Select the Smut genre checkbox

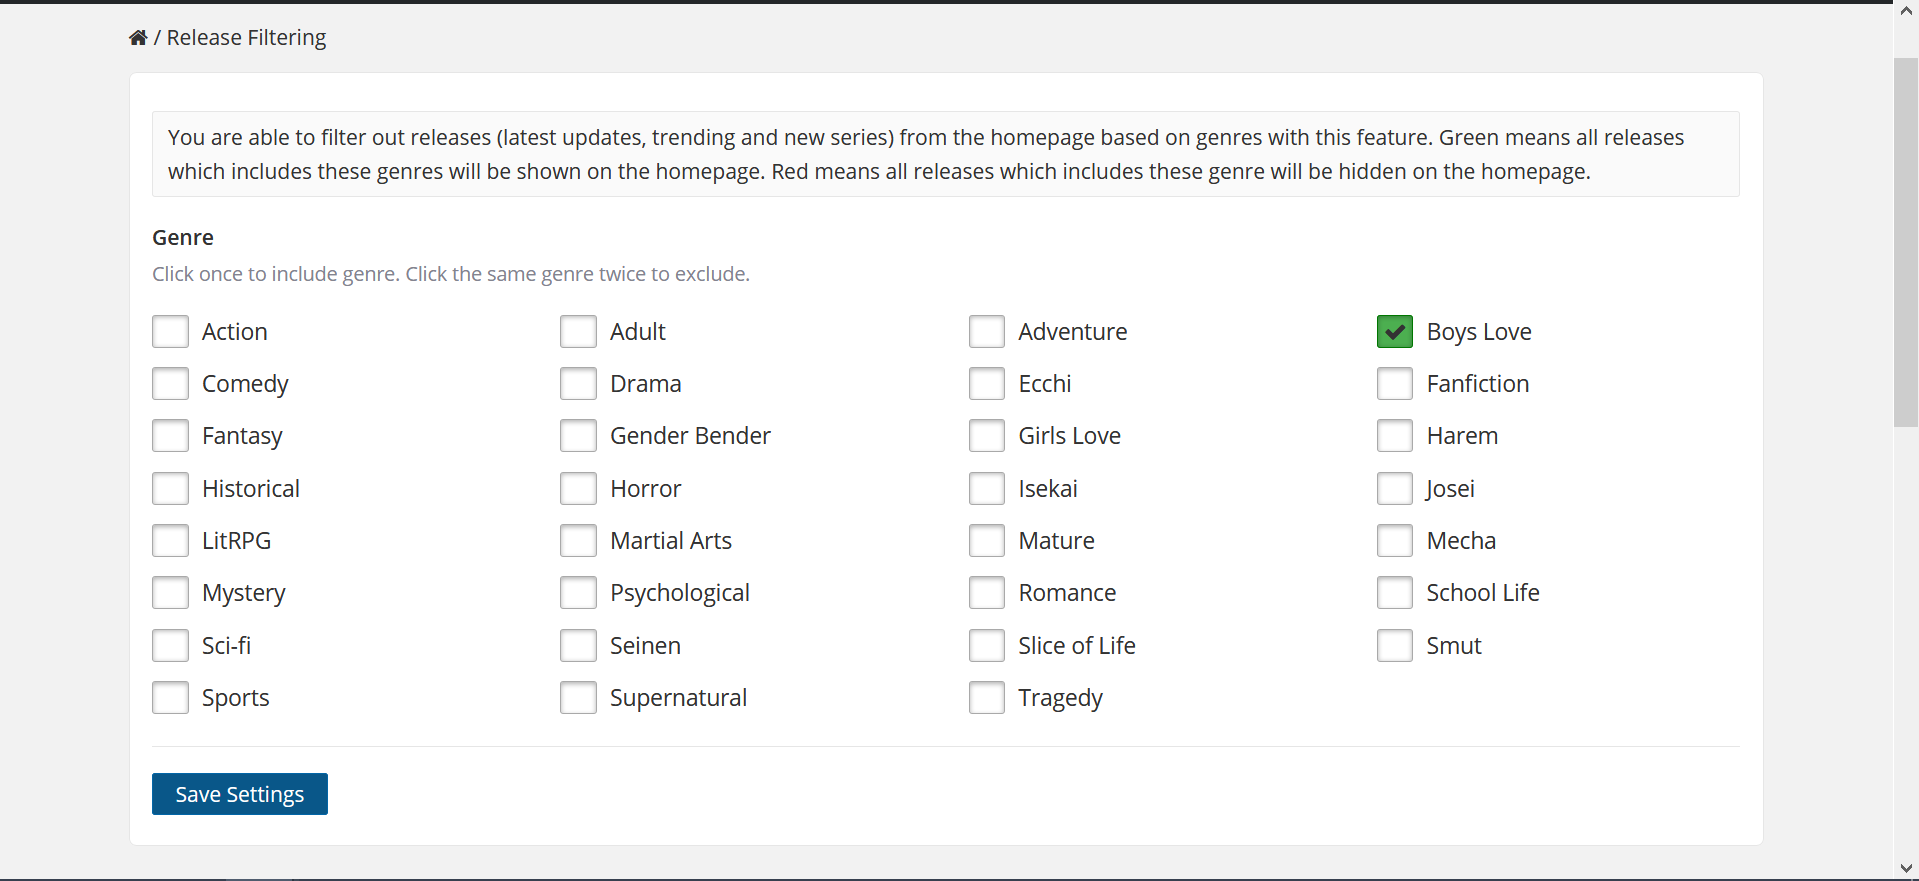[x=1394, y=646]
